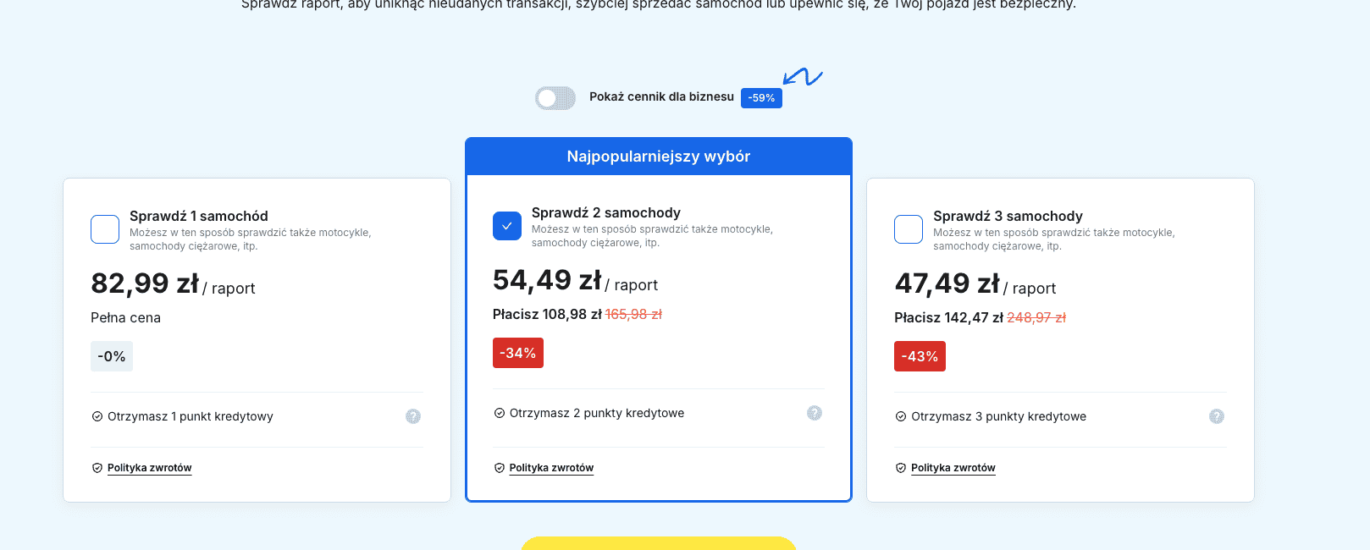Open Polityka zwrotów in 2 samochody card
Image resolution: width=1370 pixels, height=550 pixels.
[551, 468]
